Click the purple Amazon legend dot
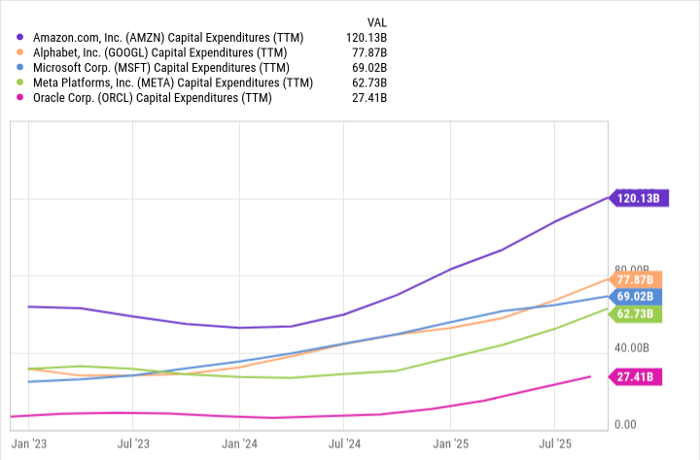The image size is (700, 460). pyautogui.click(x=20, y=37)
